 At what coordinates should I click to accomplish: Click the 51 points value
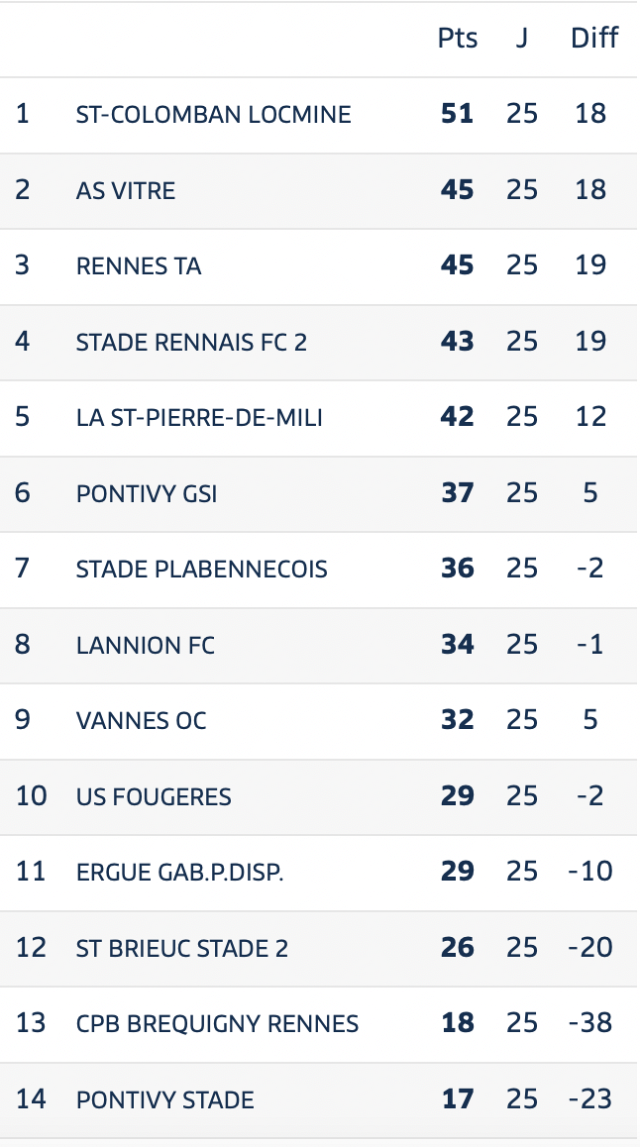click(457, 113)
